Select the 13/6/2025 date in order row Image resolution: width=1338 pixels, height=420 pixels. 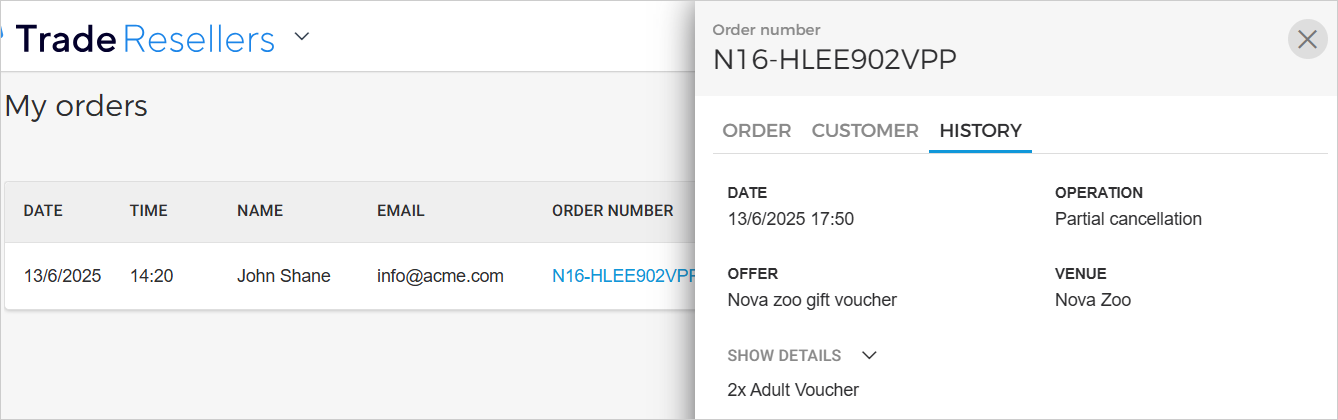point(62,276)
